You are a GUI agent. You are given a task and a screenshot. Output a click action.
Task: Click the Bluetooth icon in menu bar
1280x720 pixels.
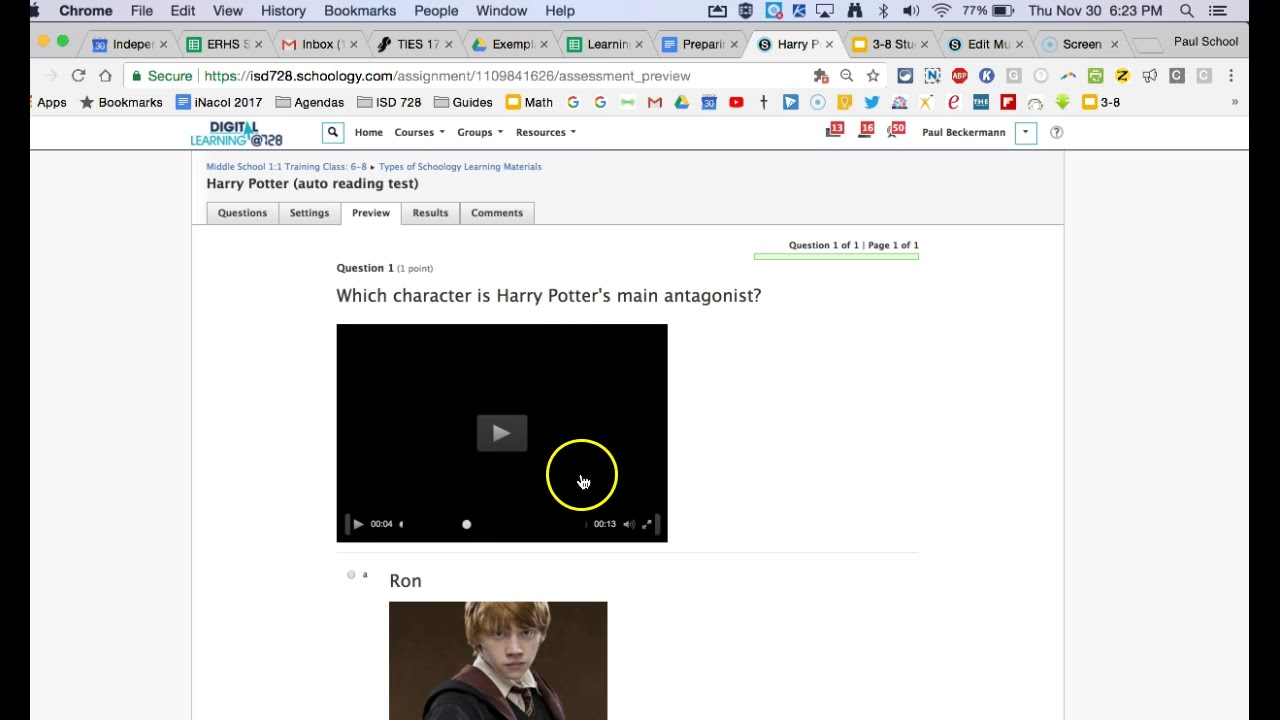coord(883,11)
